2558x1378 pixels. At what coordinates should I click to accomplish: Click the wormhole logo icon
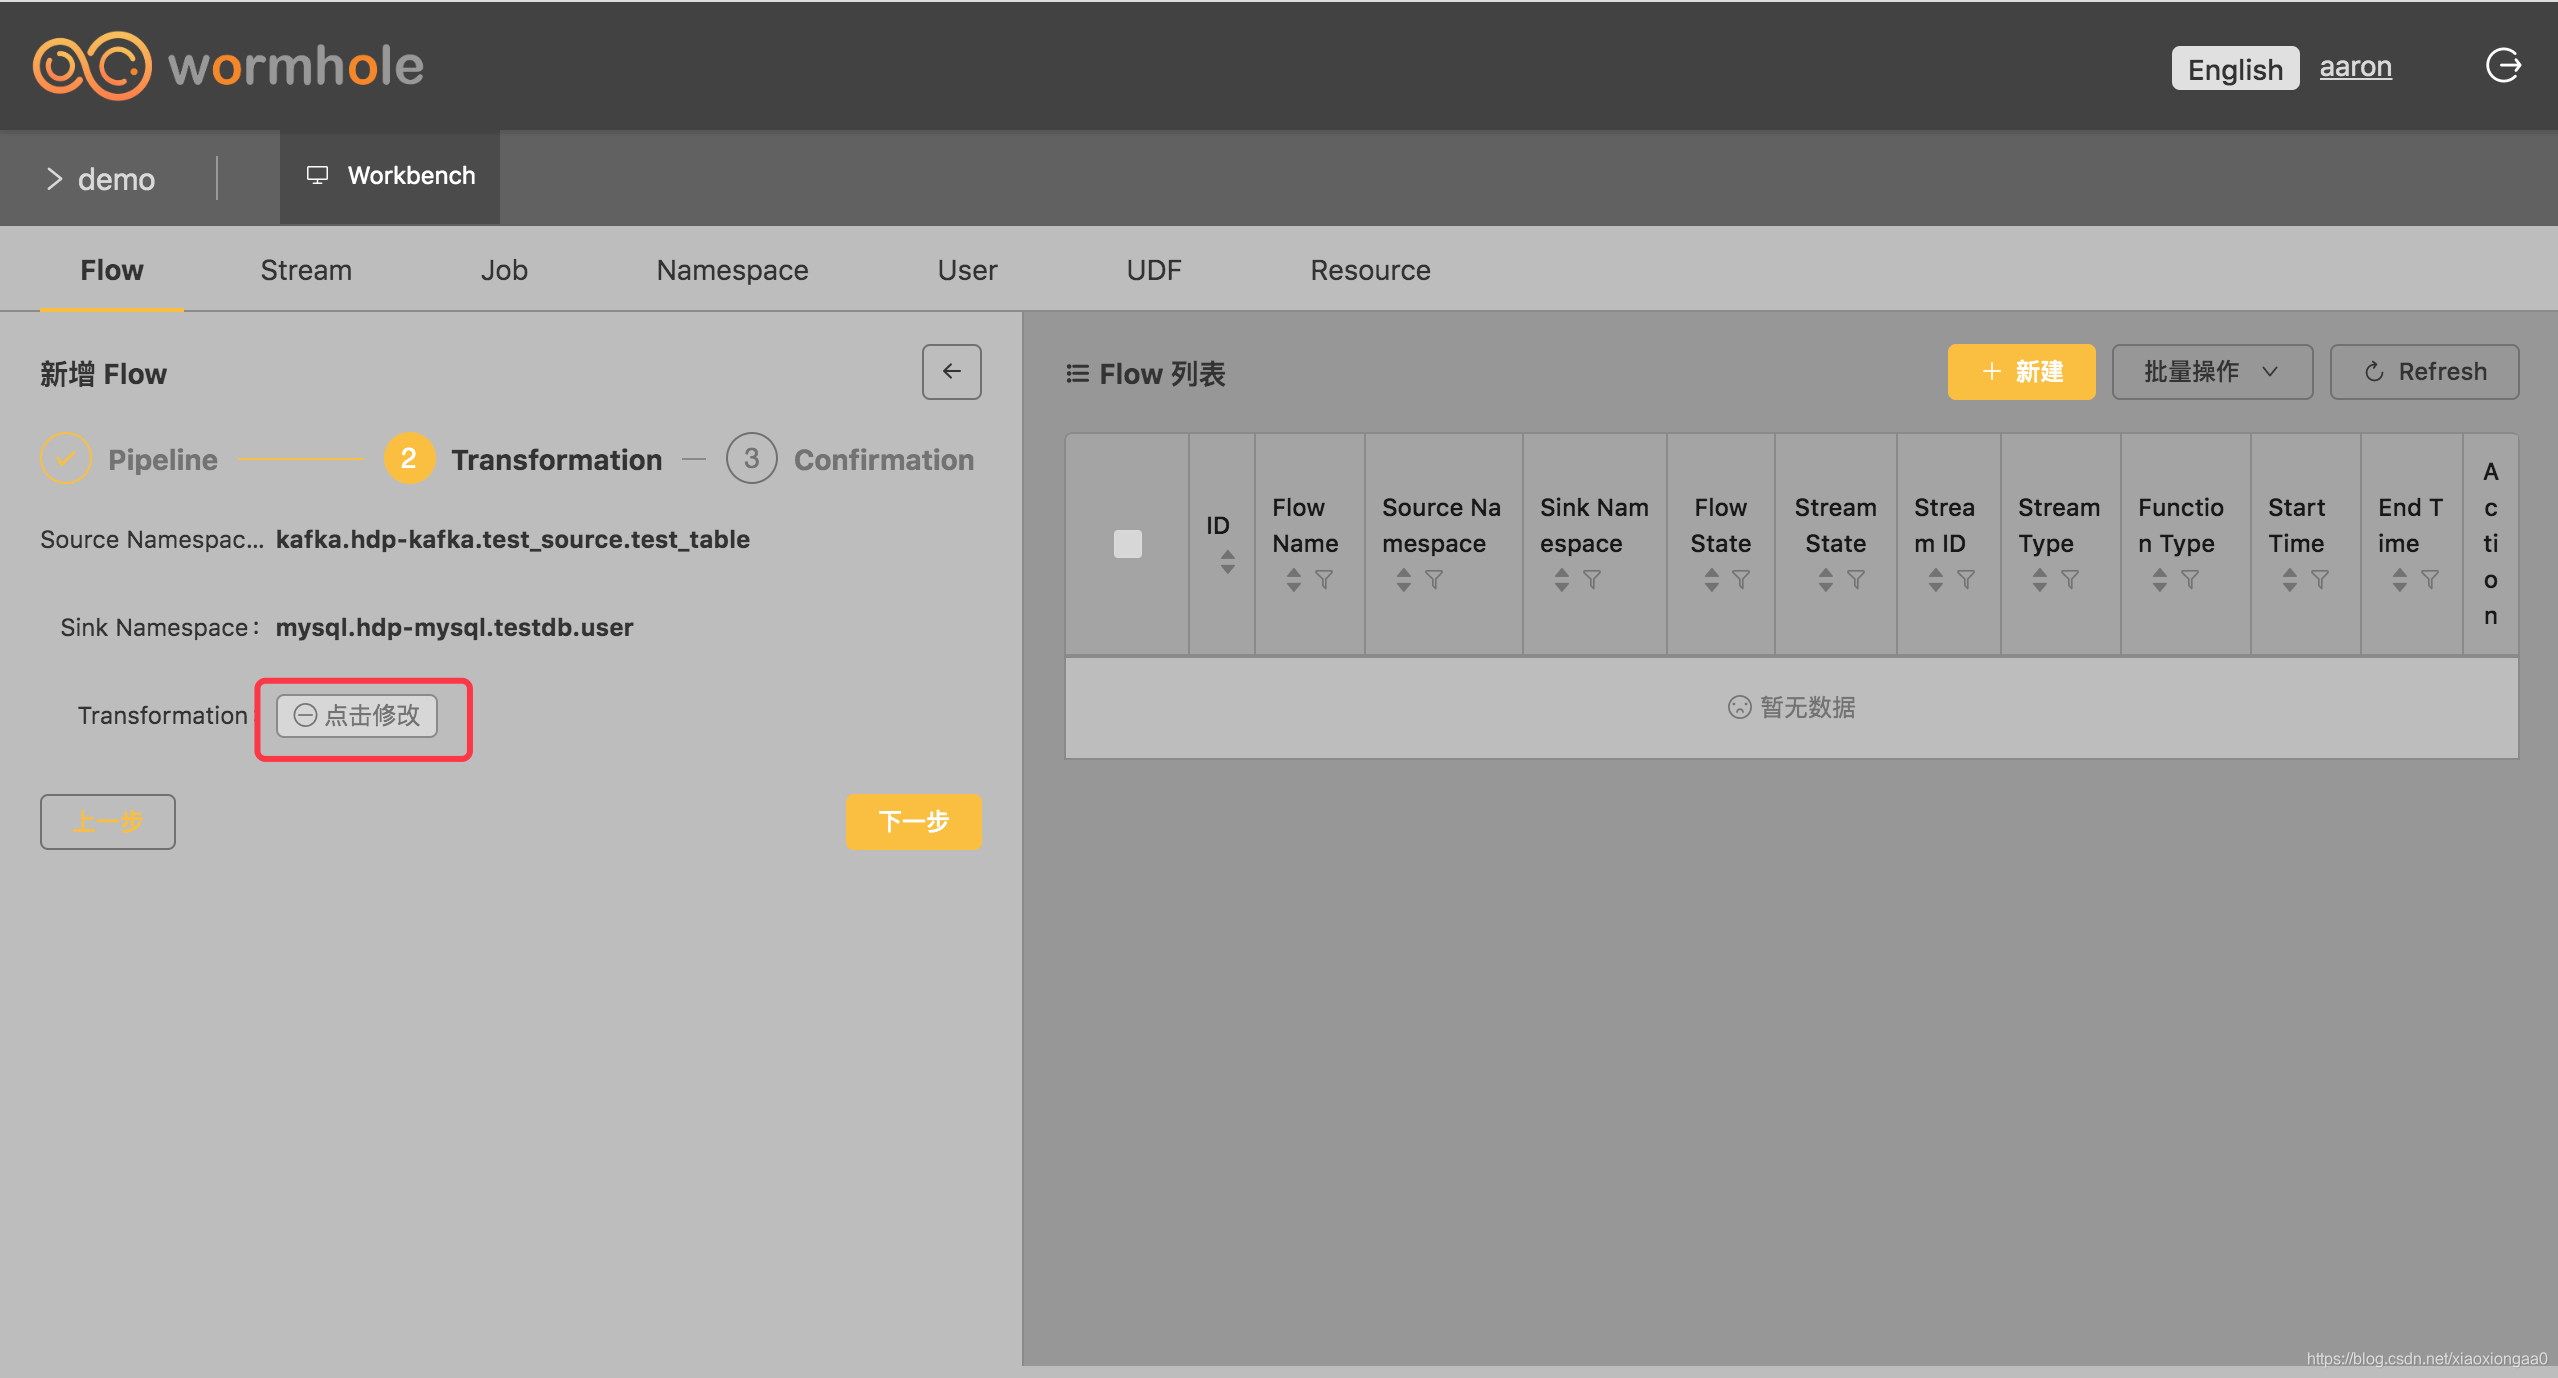[92, 66]
